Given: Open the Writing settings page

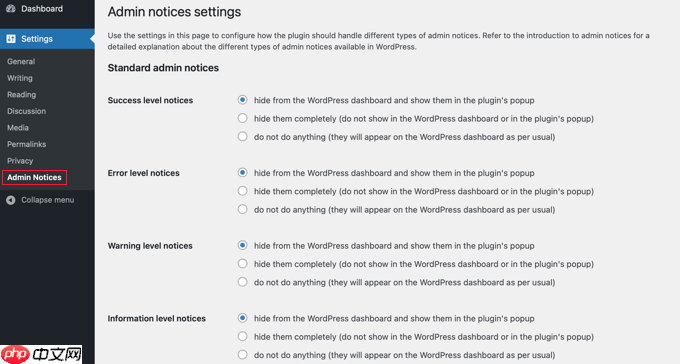Looking at the screenshot, I should pos(20,78).
